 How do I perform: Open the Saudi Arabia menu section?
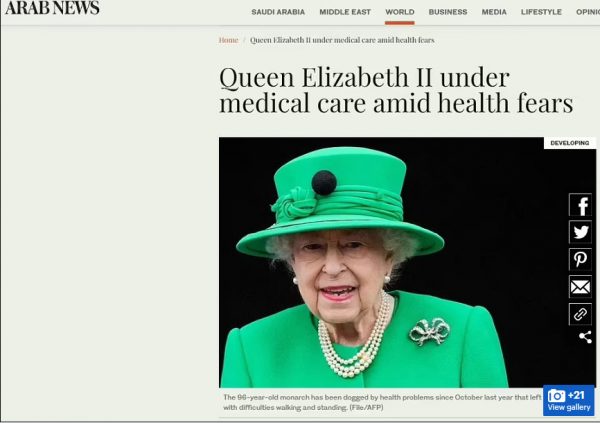coord(278,12)
